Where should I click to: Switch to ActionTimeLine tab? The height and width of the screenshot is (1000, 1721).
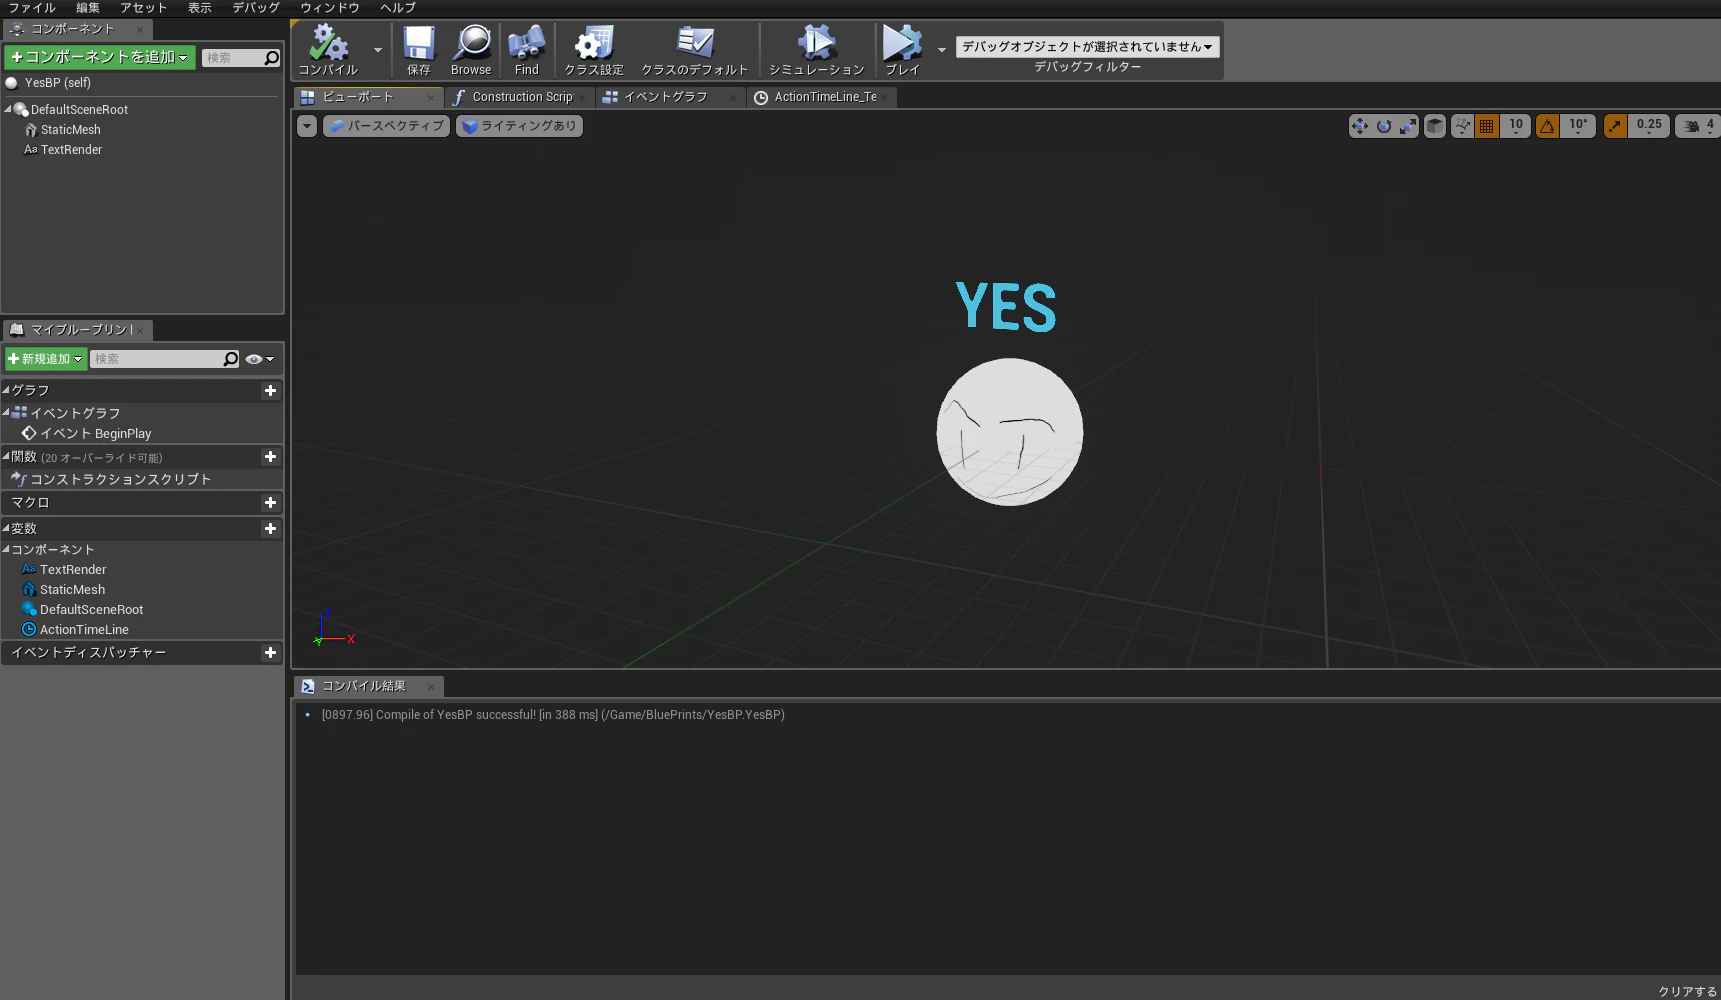point(824,97)
